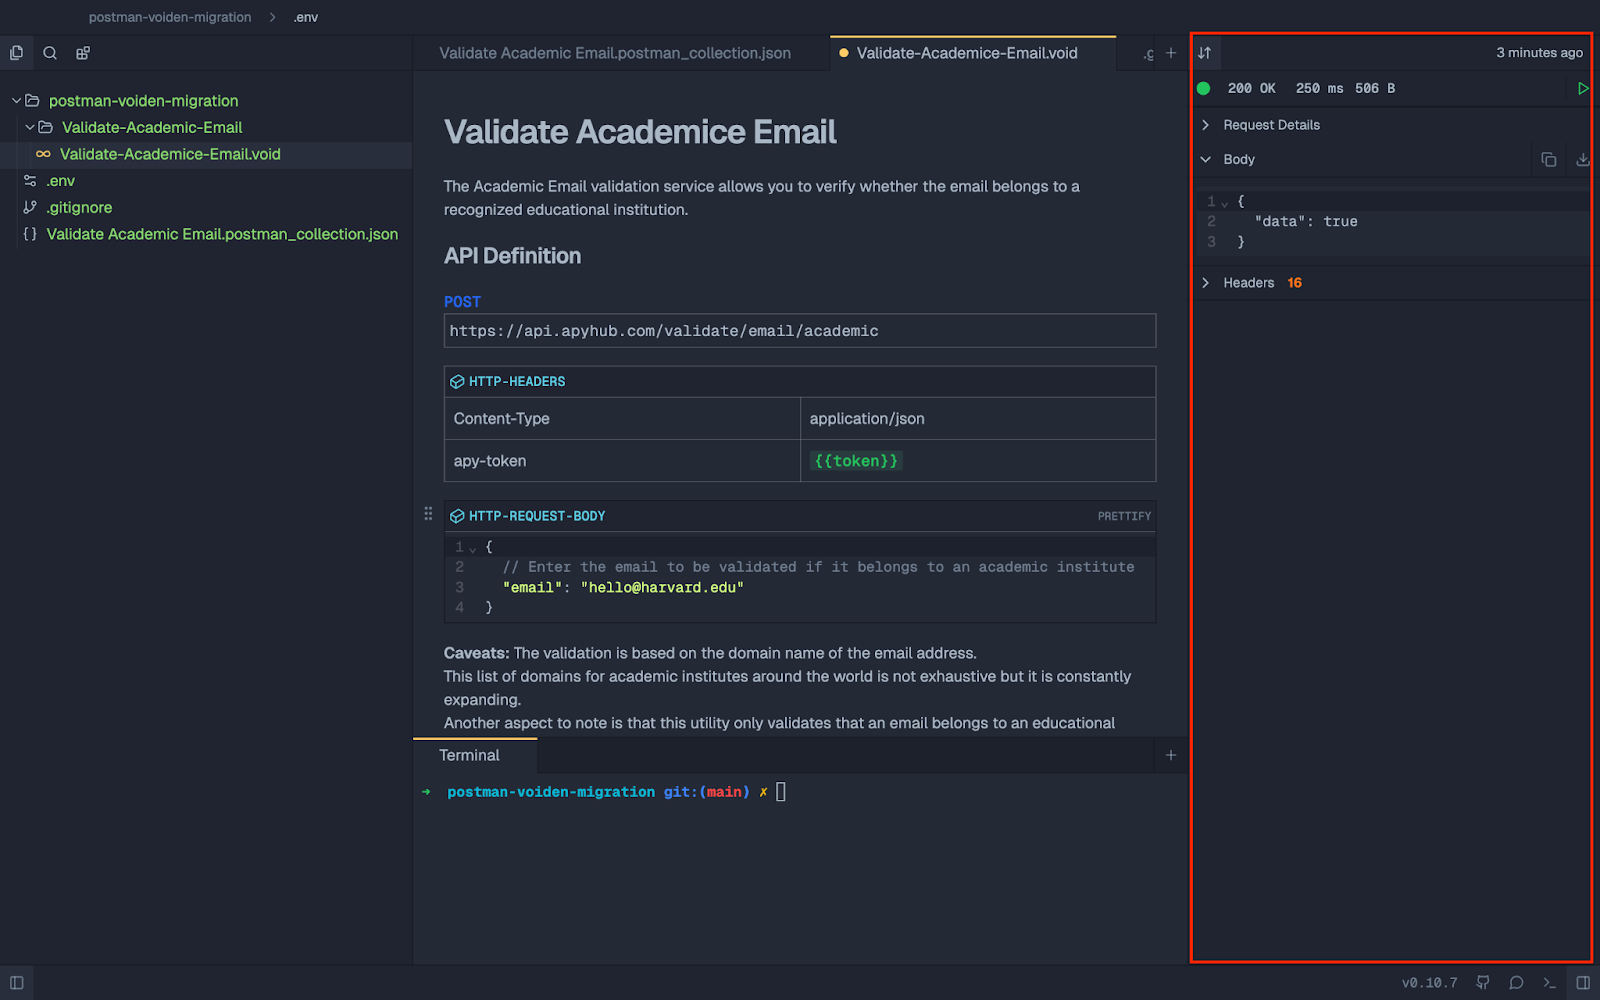Collapse the postman-voiden-migration root folder

(x=17, y=101)
